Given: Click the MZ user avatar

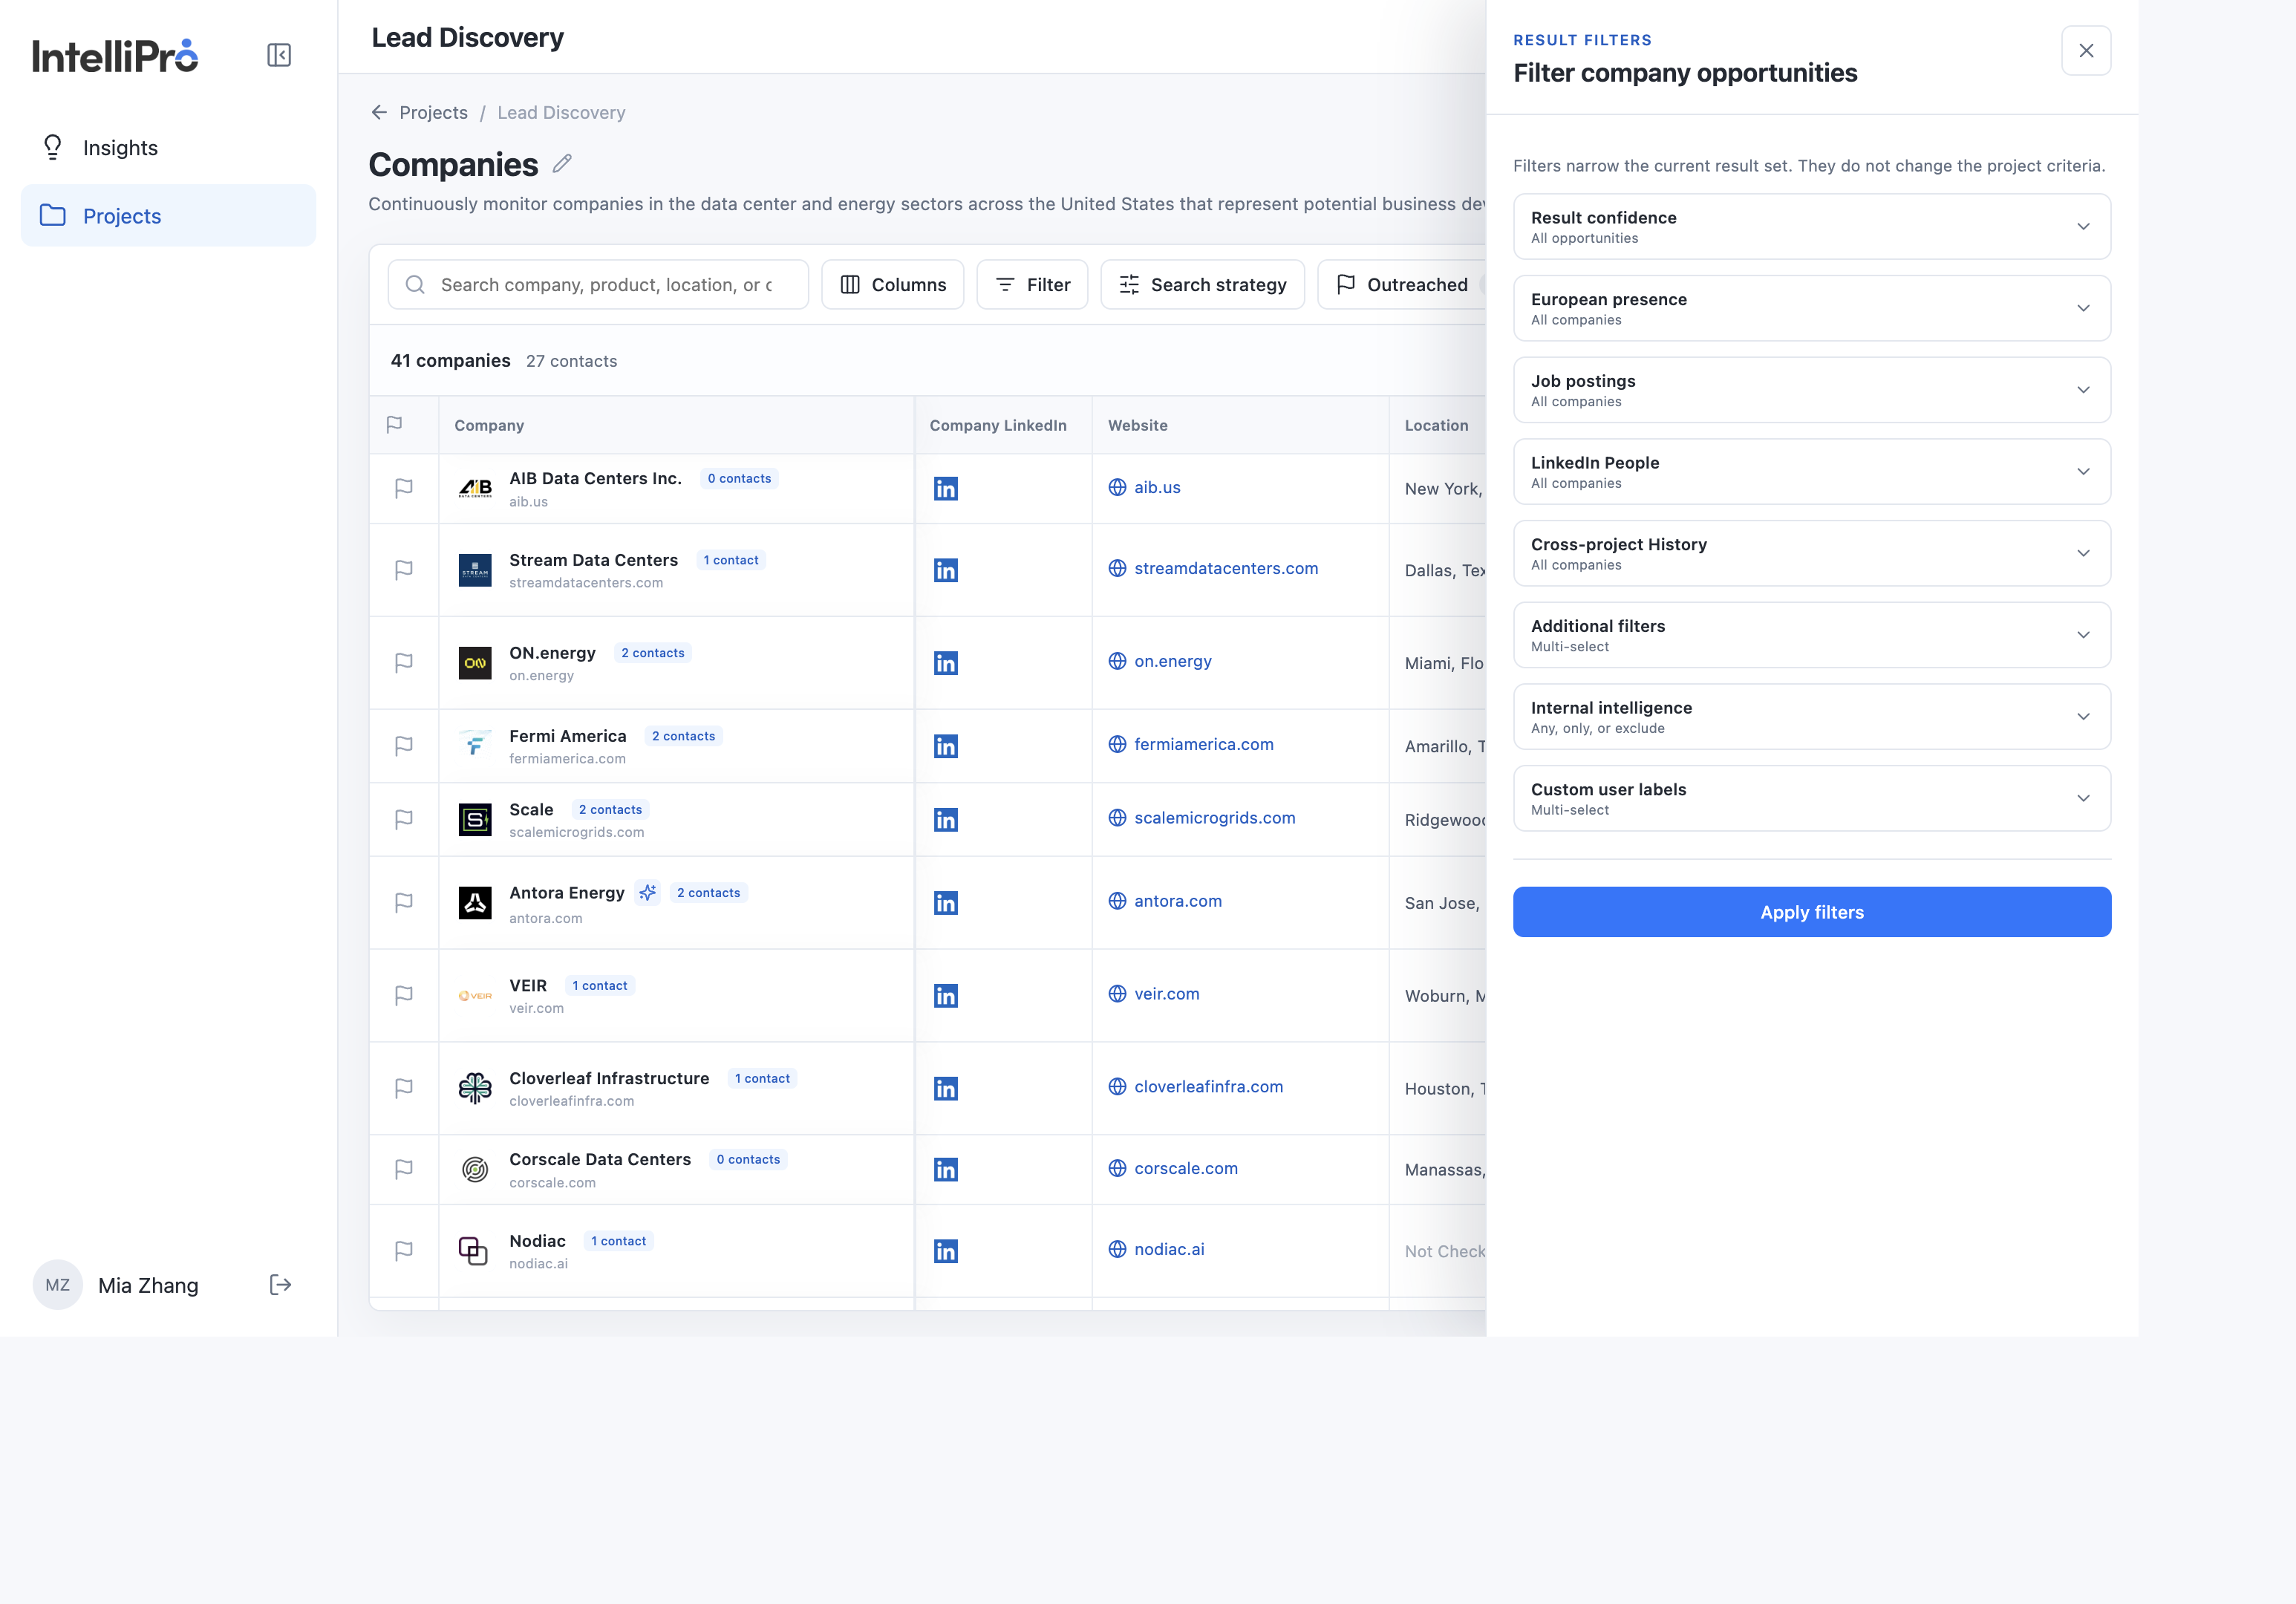Looking at the screenshot, I should tap(58, 1285).
